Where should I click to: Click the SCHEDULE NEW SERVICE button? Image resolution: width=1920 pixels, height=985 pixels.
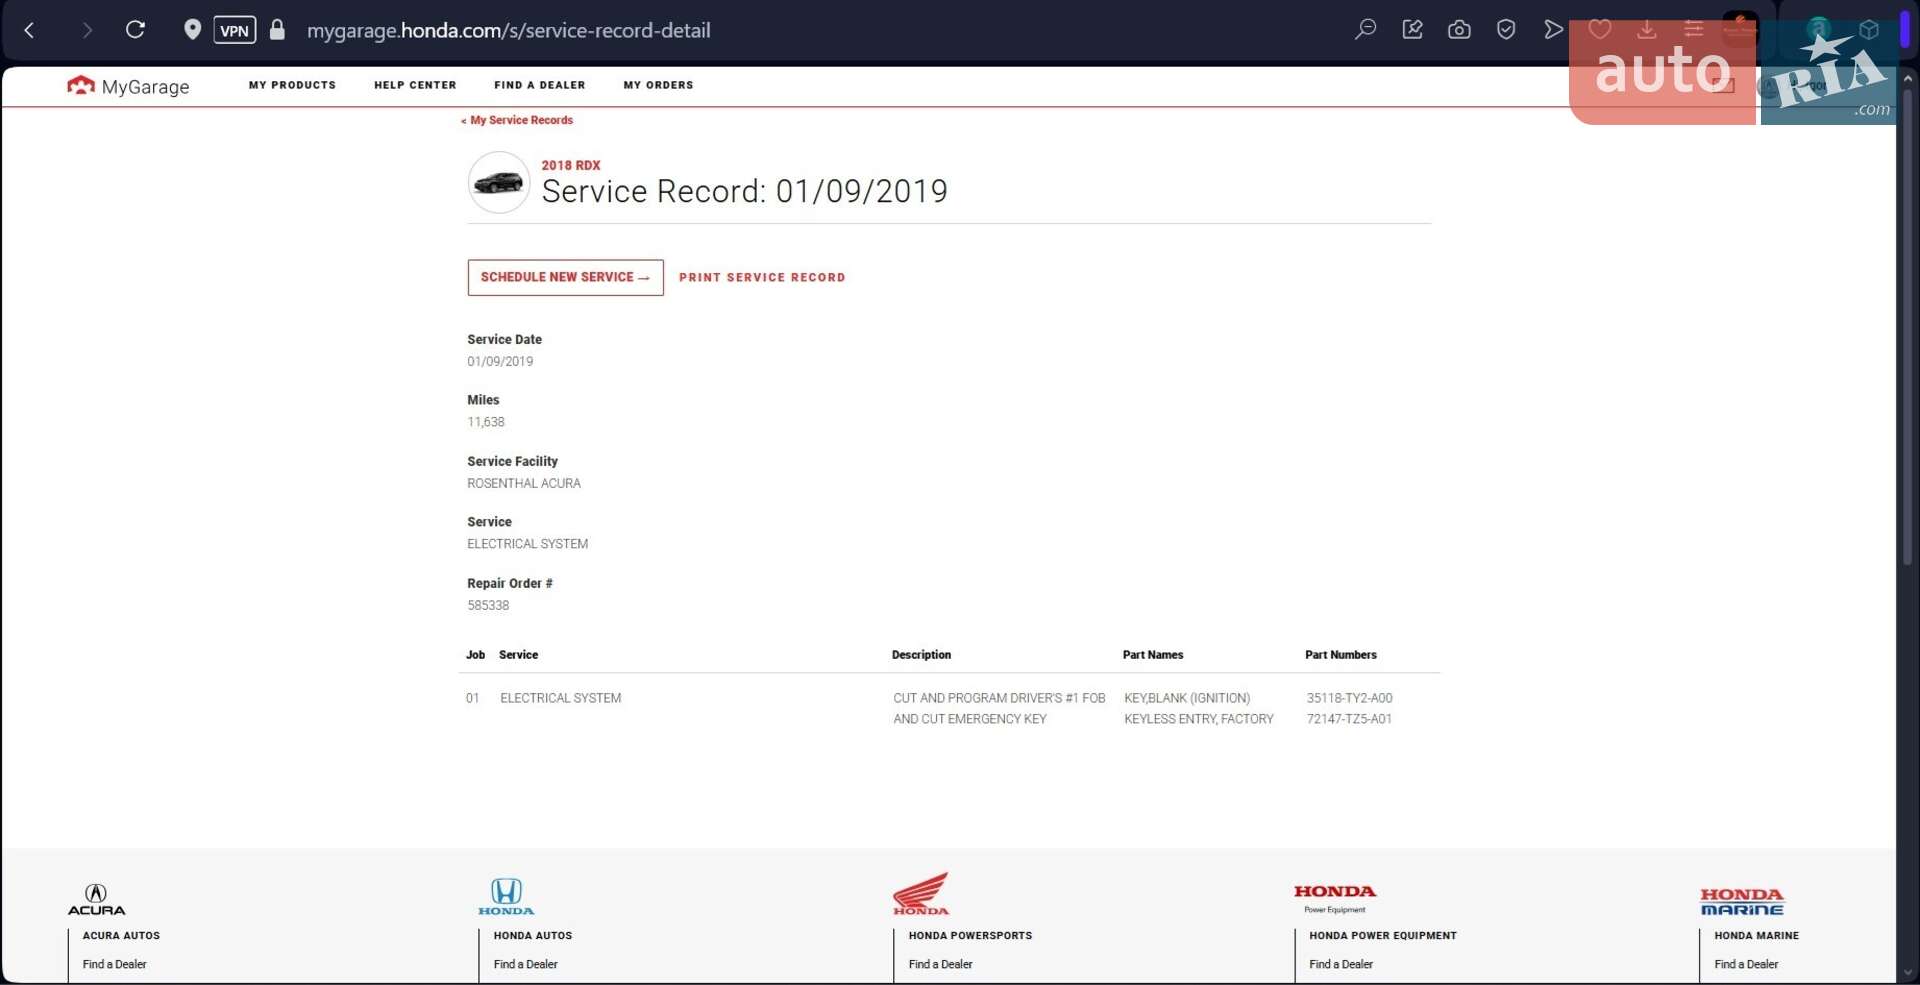point(565,277)
